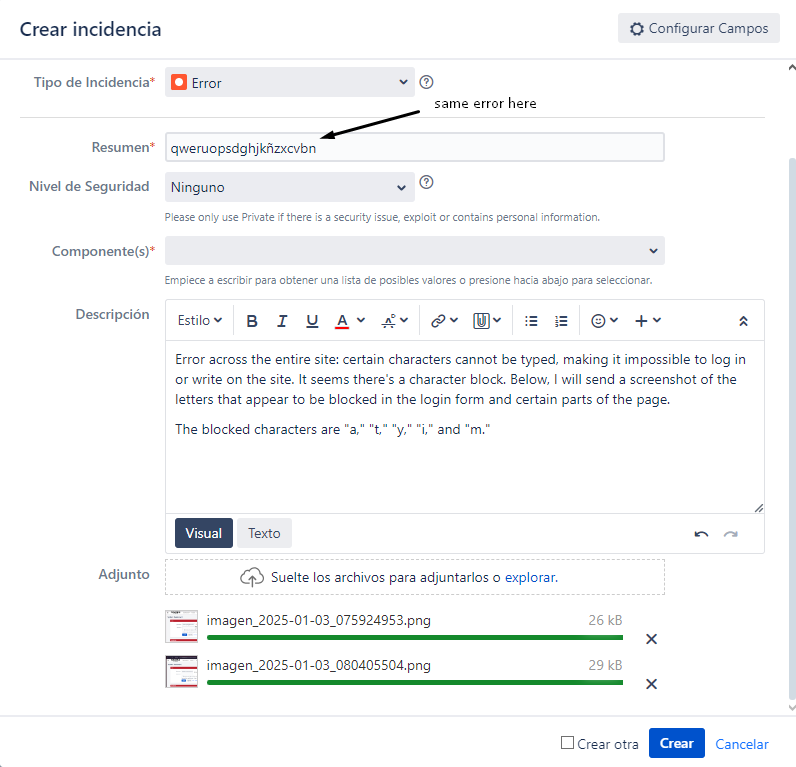The width and height of the screenshot is (796, 767).
Task: Switch to the Texto editor tab
Action: coord(264,533)
